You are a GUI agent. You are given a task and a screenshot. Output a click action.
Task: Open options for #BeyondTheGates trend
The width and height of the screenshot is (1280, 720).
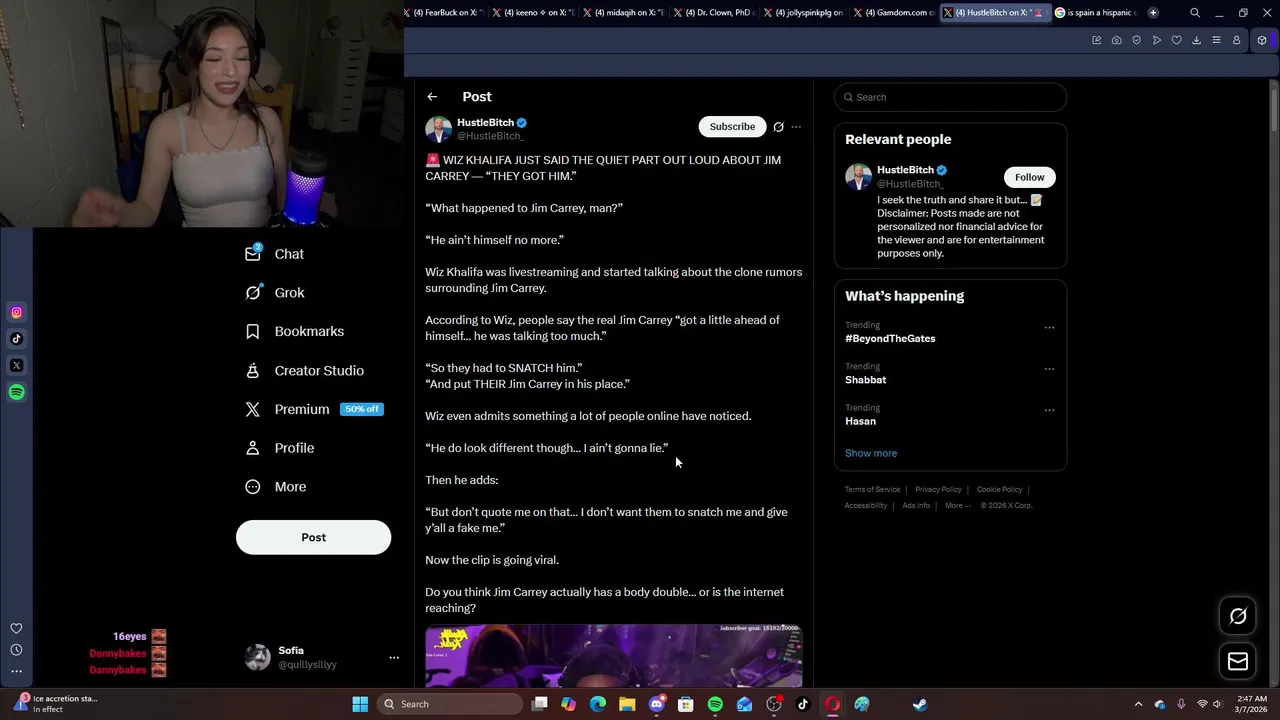tap(1049, 327)
